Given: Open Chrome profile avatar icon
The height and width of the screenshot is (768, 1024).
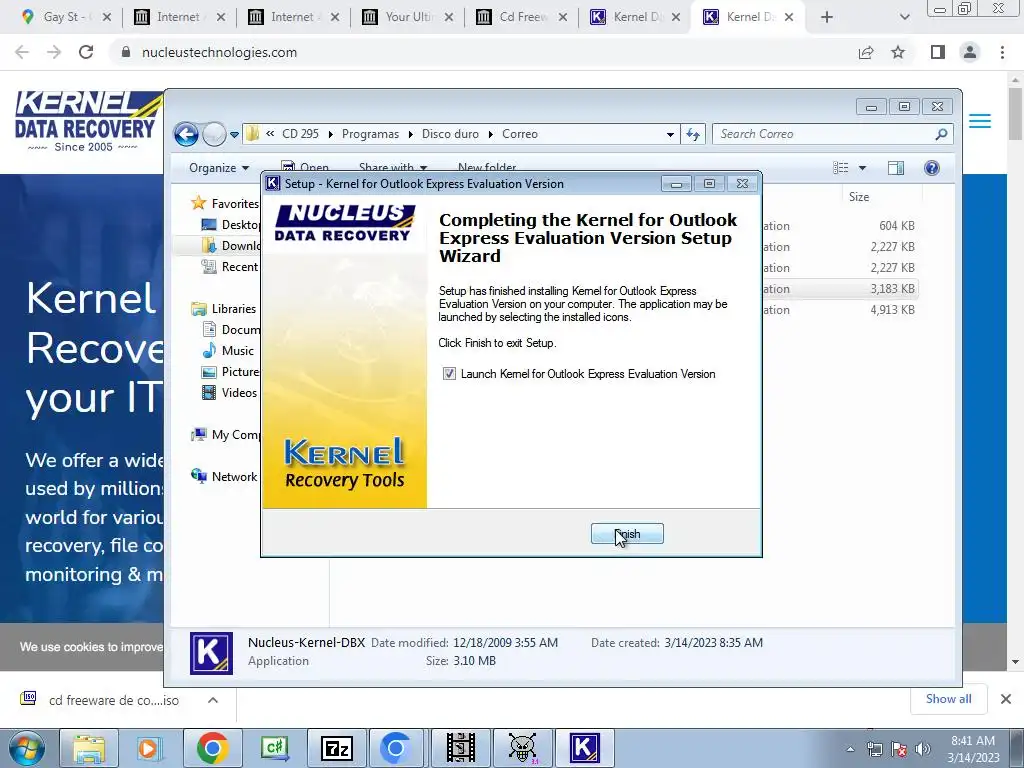Looking at the screenshot, I should [x=970, y=52].
